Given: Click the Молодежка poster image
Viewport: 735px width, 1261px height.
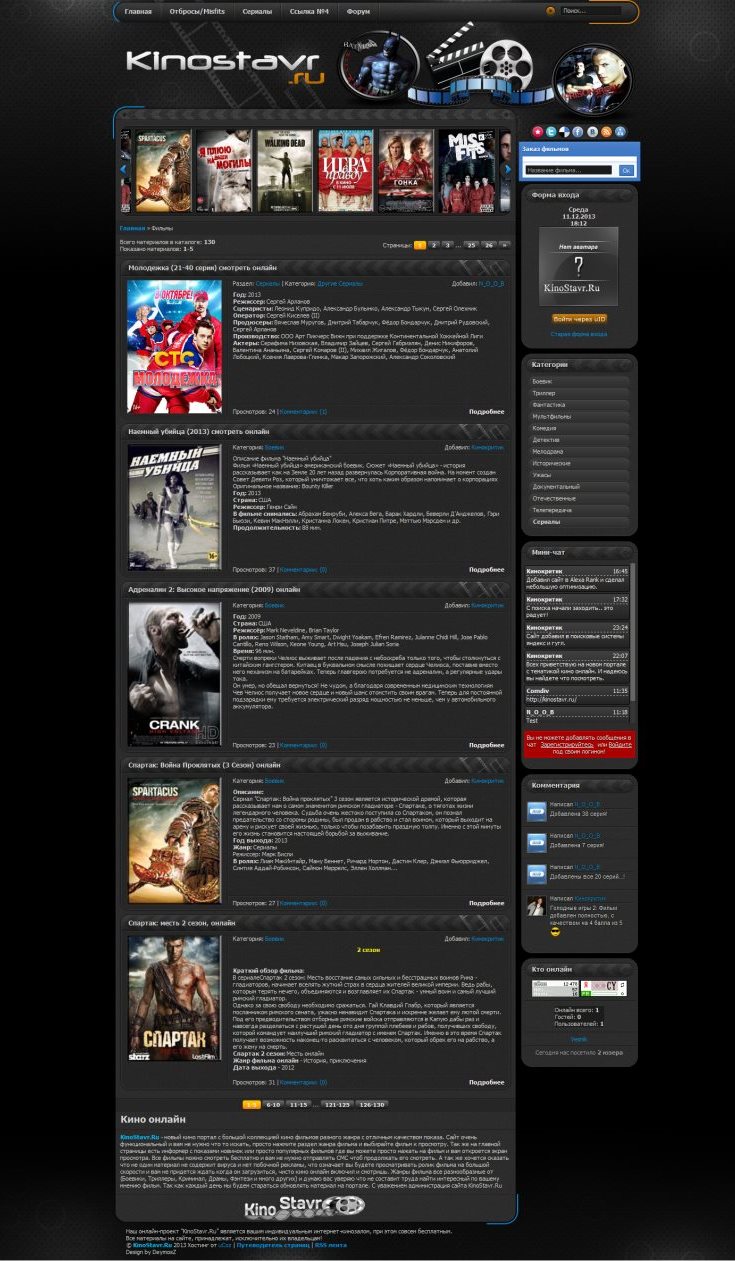Looking at the screenshot, I should 175,346.
